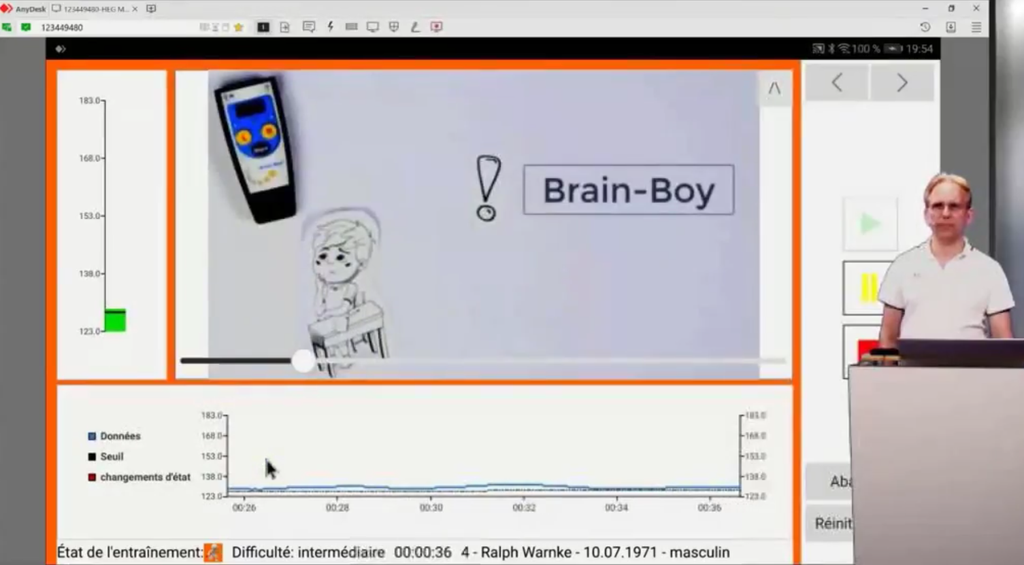Click the 00:34 time label on chart
Viewport: 1024px width, 565px height.
[616, 508]
